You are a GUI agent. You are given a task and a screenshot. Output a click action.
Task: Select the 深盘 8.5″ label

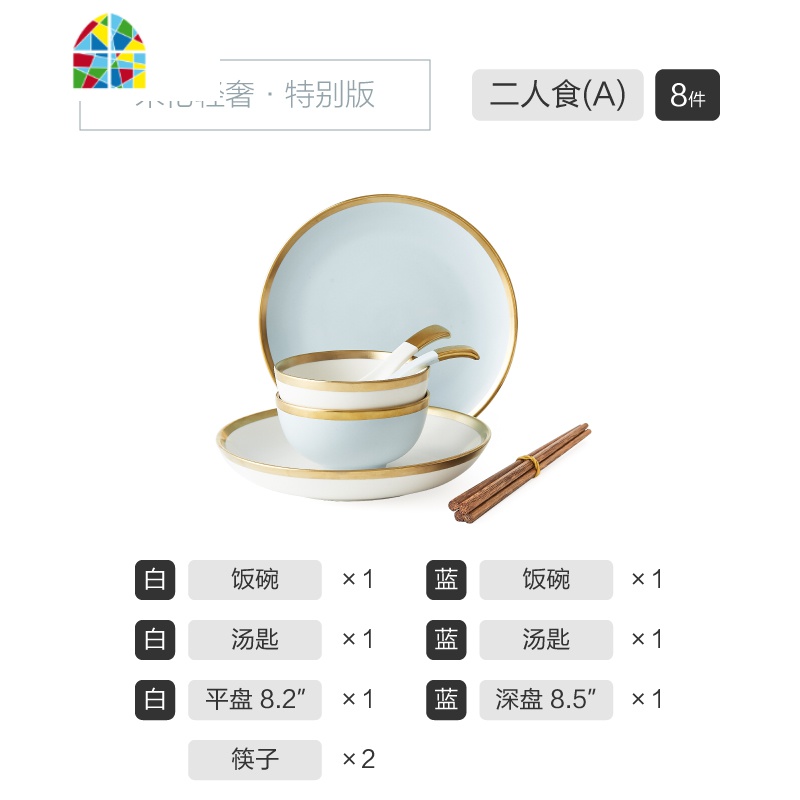(x=546, y=699)
